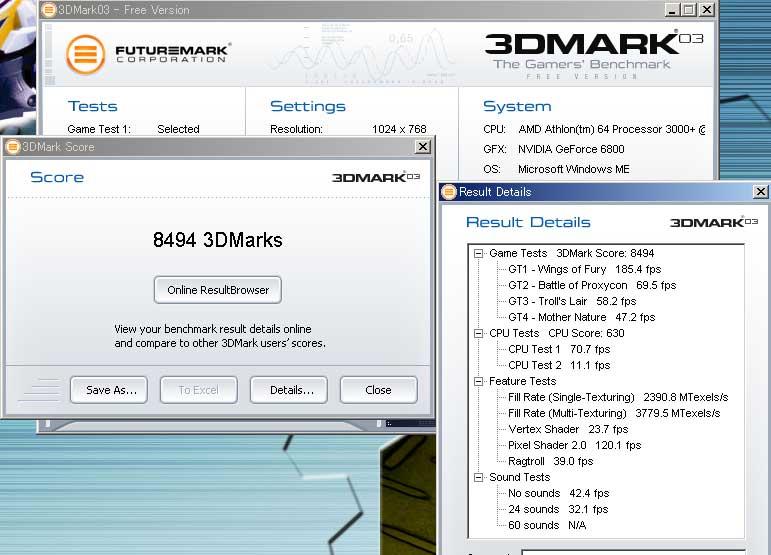
Task: Click the input field below results tree
Action: pos(634,552)
